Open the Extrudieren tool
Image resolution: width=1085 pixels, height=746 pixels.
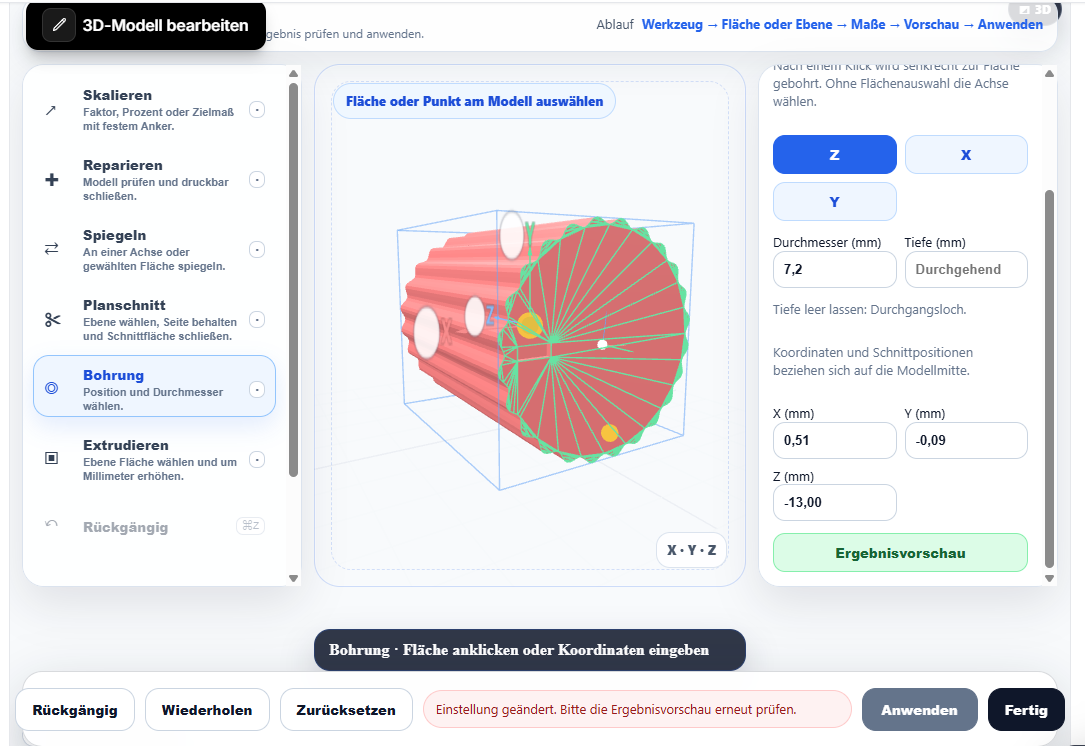pyautogui.click(x=154, y=460)
